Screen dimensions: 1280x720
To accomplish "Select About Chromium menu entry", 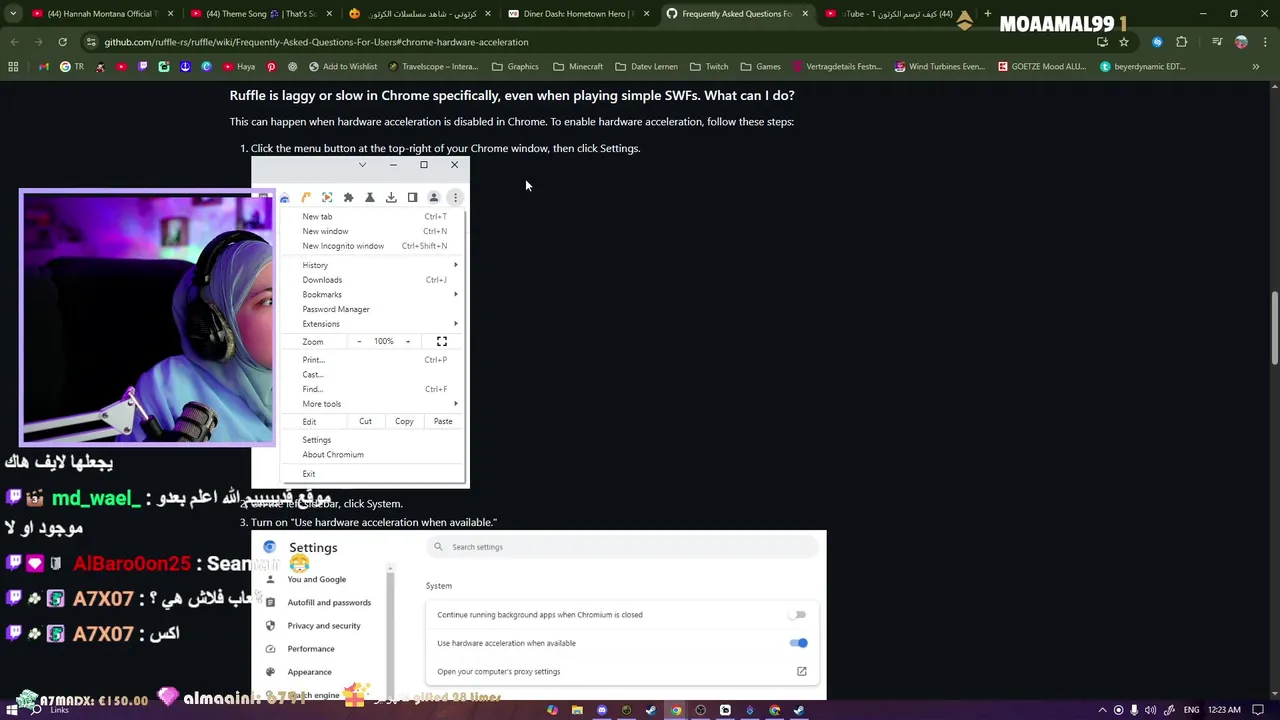I will click(333, 455).
